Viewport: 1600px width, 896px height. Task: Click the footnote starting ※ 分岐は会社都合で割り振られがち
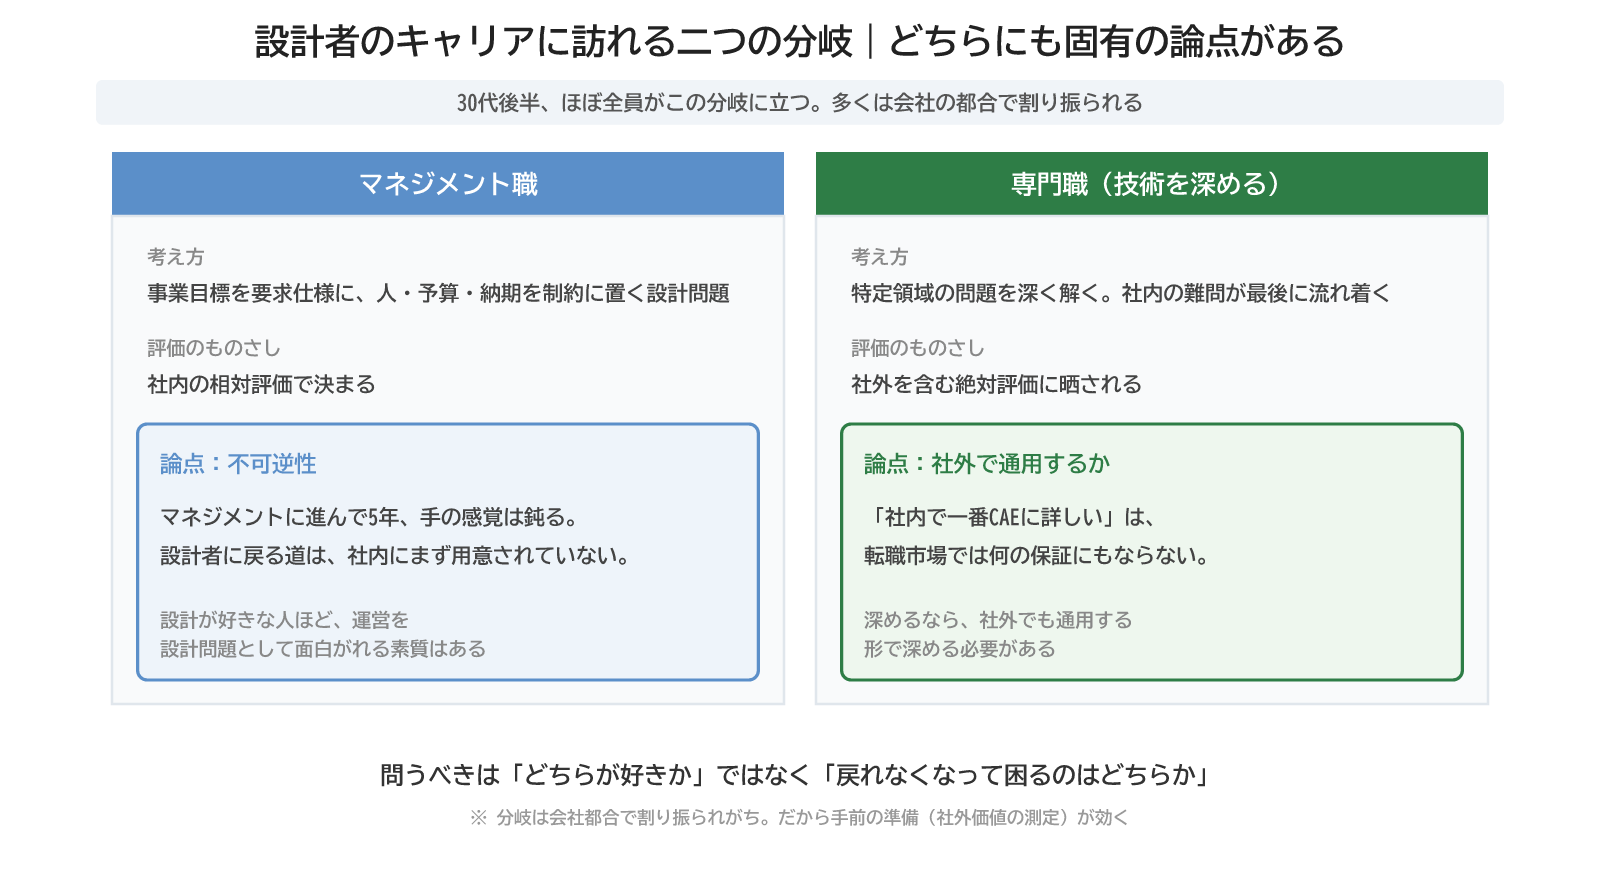[800, 818]
